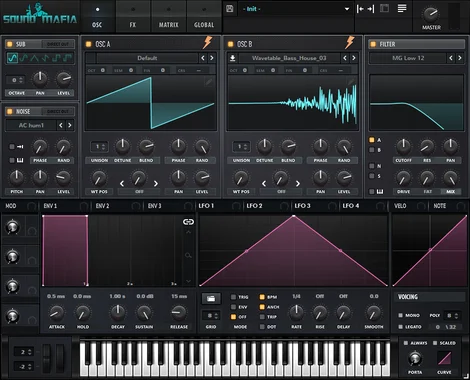Click the envelope ATTACK knob
This screenshot has width=470, height=380.
click(57, 313)
